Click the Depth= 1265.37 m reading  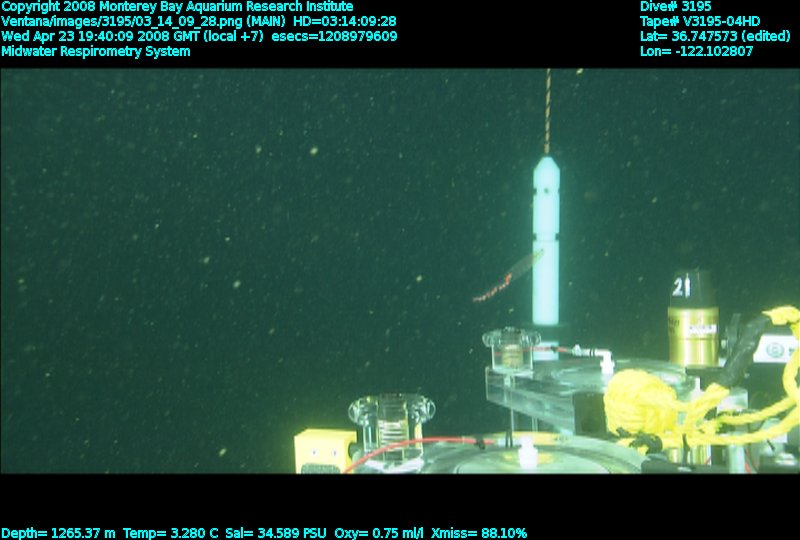tap(59, 533)
